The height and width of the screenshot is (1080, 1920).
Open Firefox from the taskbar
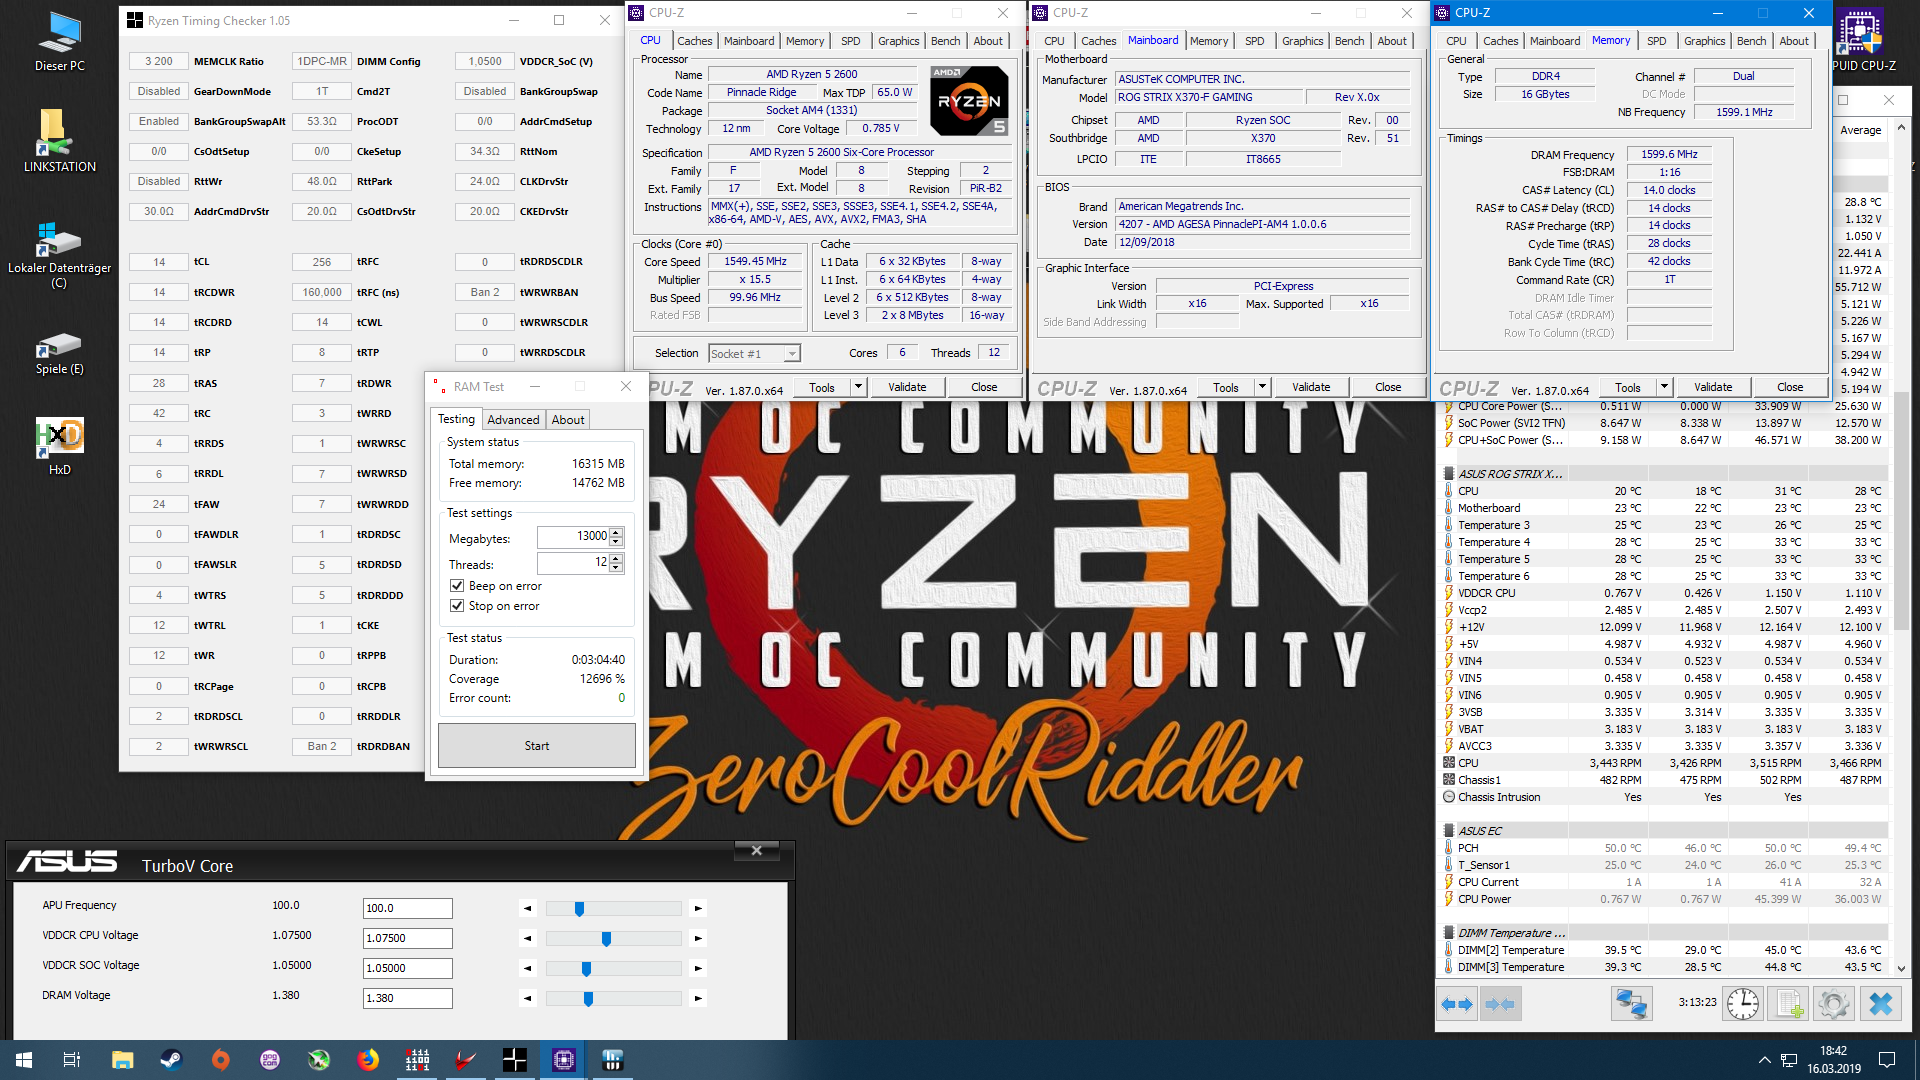pos(368,1060)
